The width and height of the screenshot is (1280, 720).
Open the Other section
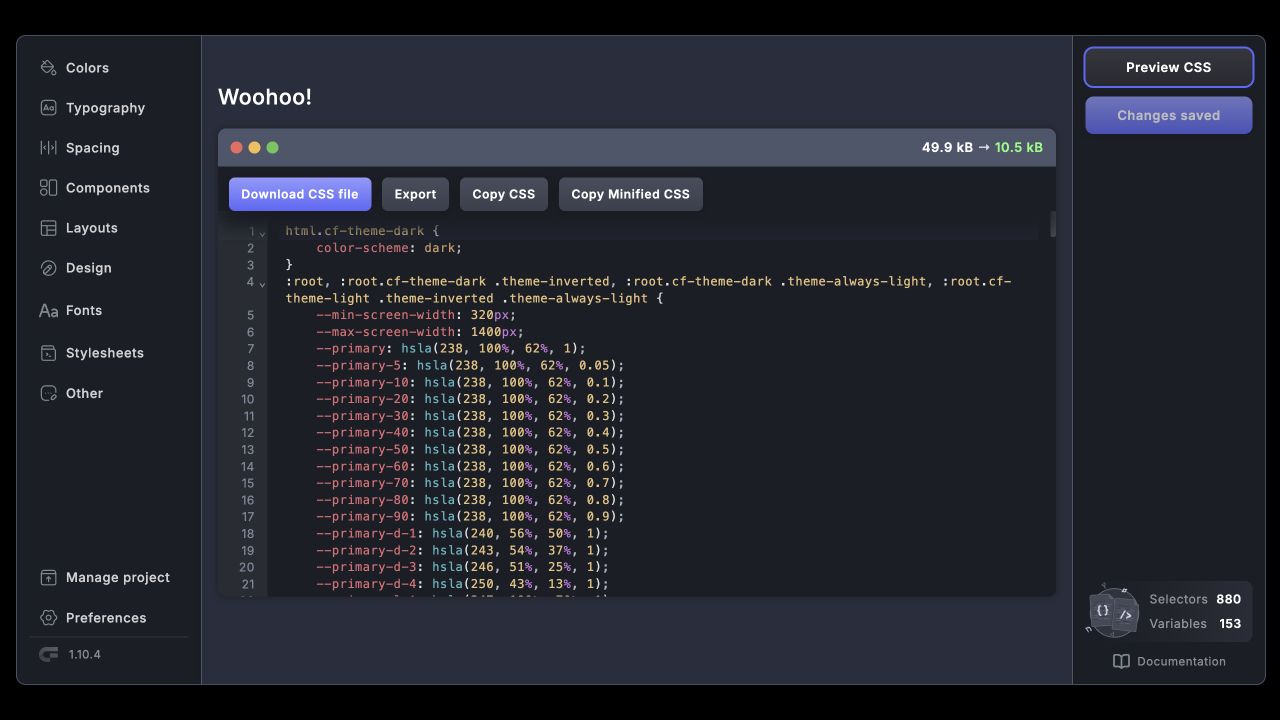point(85,393)
